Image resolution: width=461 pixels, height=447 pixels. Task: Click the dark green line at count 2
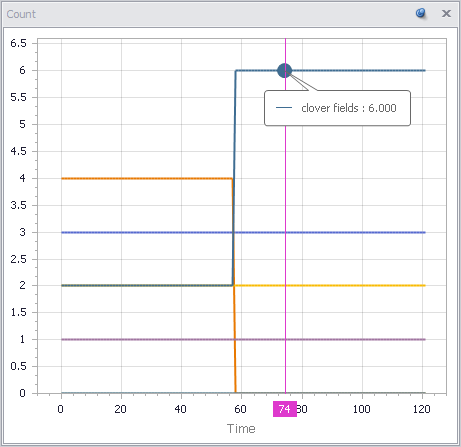pyautogui.click(x=147, y=286)
